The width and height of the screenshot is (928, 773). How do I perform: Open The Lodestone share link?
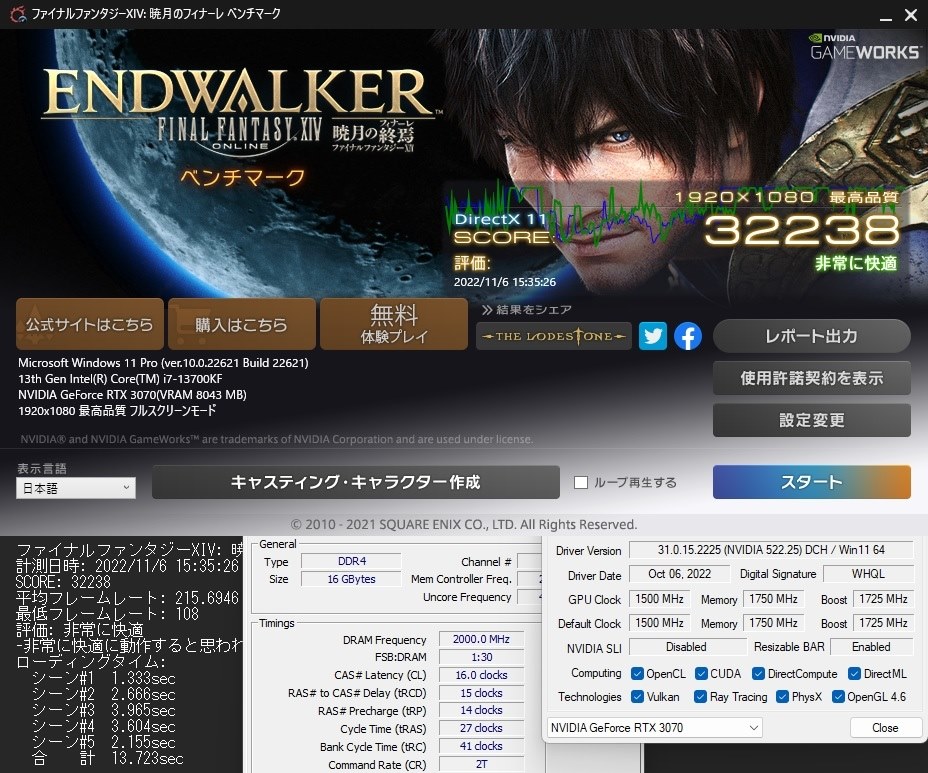pos(554,336)
